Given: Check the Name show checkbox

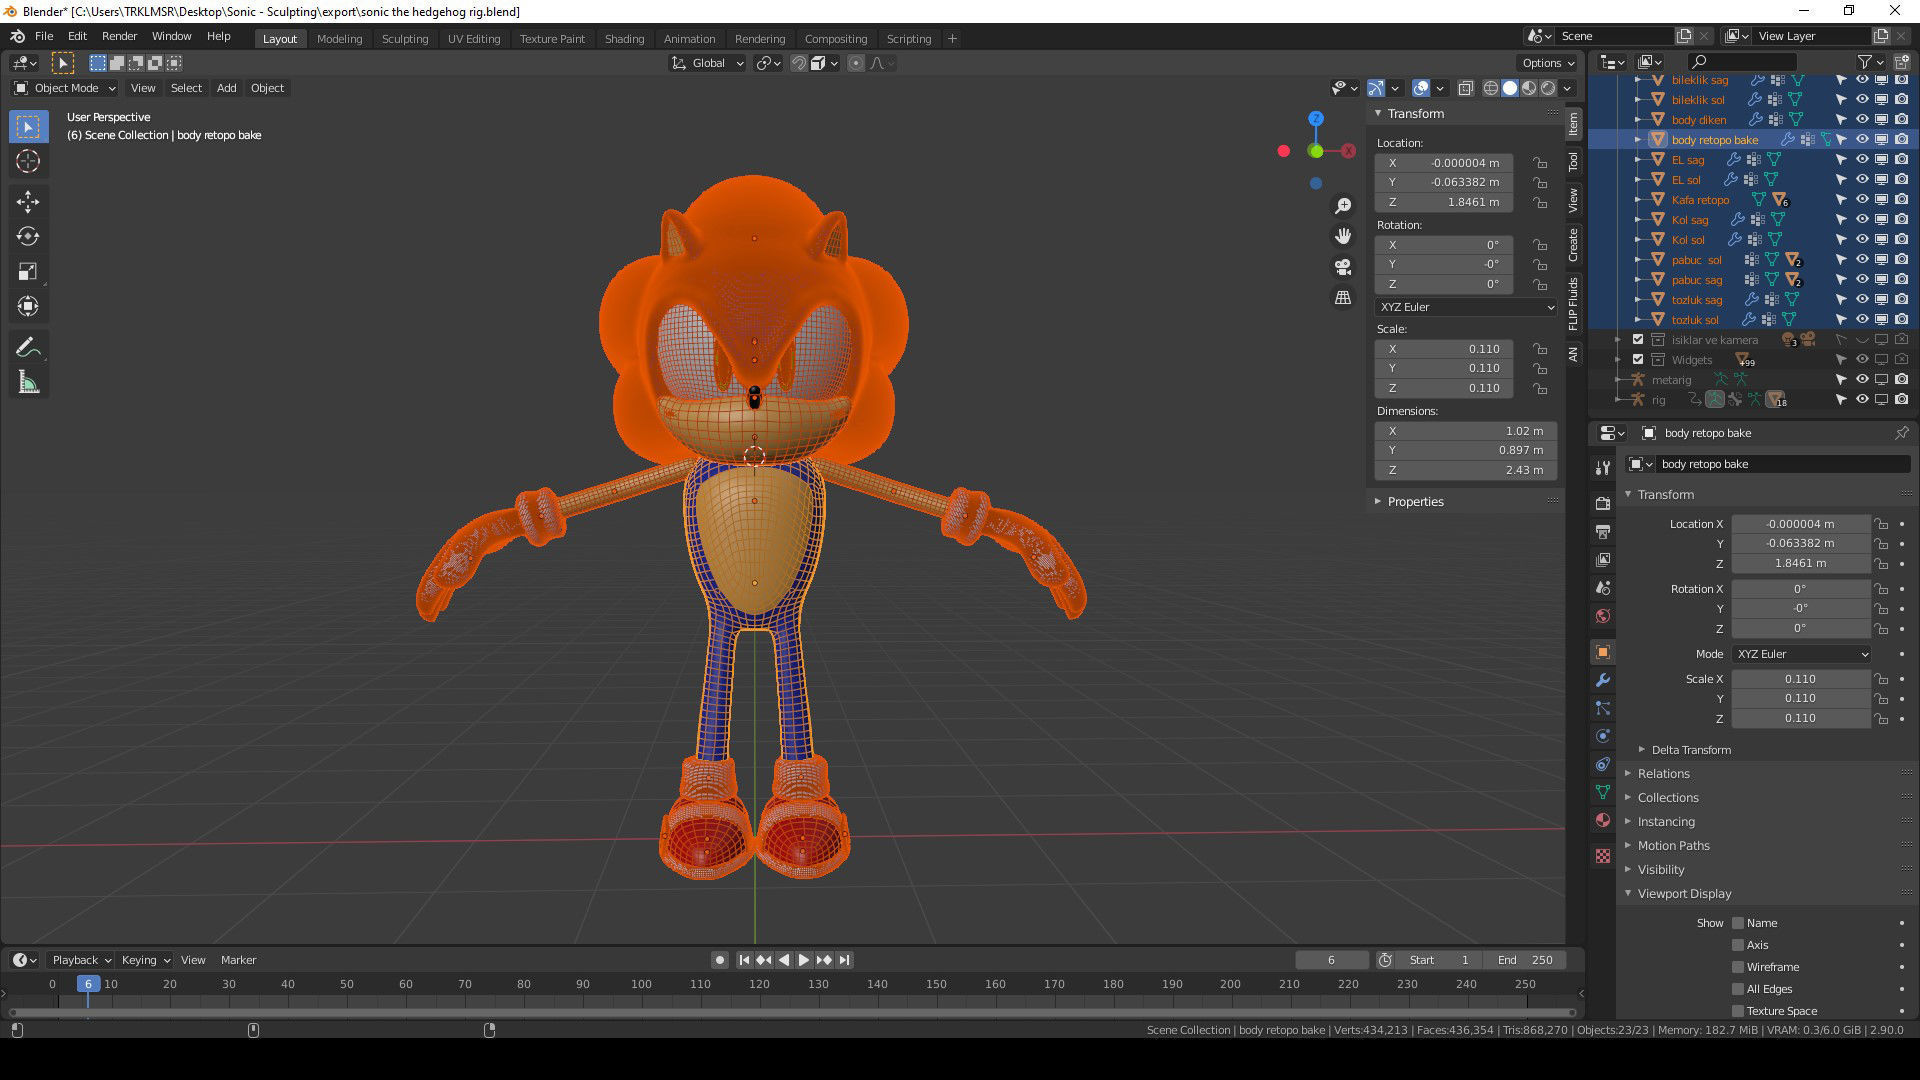Looking at the screenshot, I should [x=1738, y=923].
